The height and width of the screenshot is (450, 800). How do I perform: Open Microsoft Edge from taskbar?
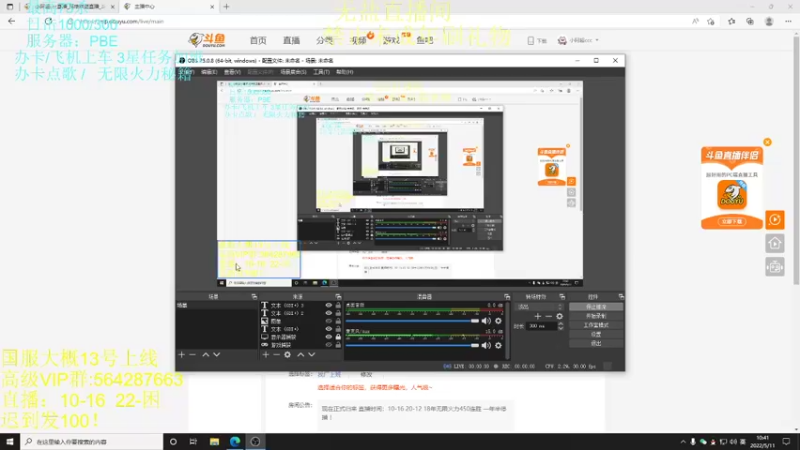click(x=235, y=442)
